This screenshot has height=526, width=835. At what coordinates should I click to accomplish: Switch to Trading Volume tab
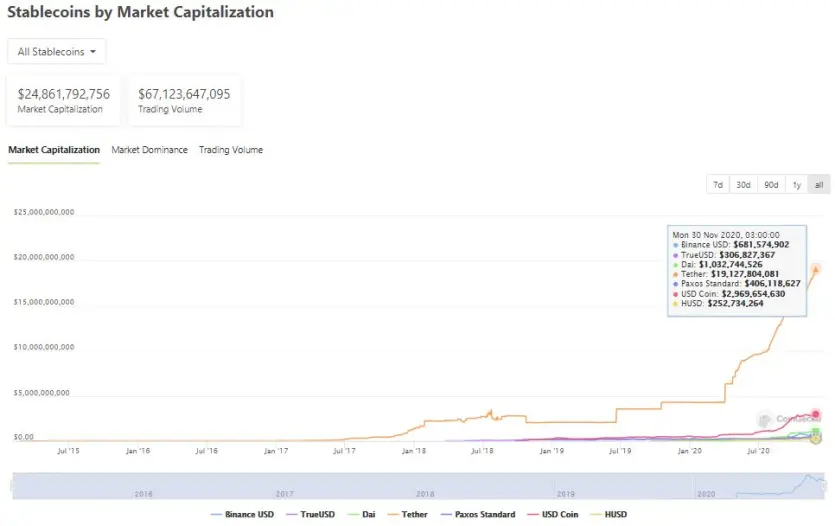231,150
